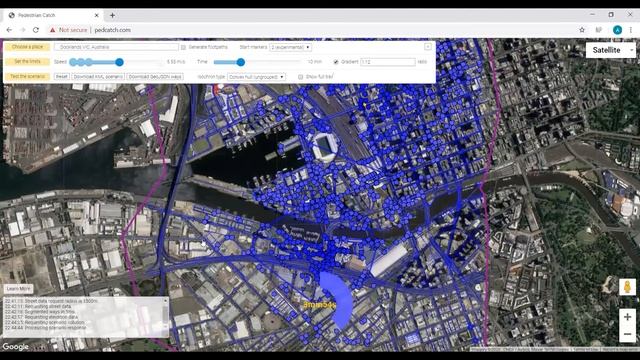Click the Gradient ratio input field
Viewport: 640px width, 360px height.
[388, 62]
